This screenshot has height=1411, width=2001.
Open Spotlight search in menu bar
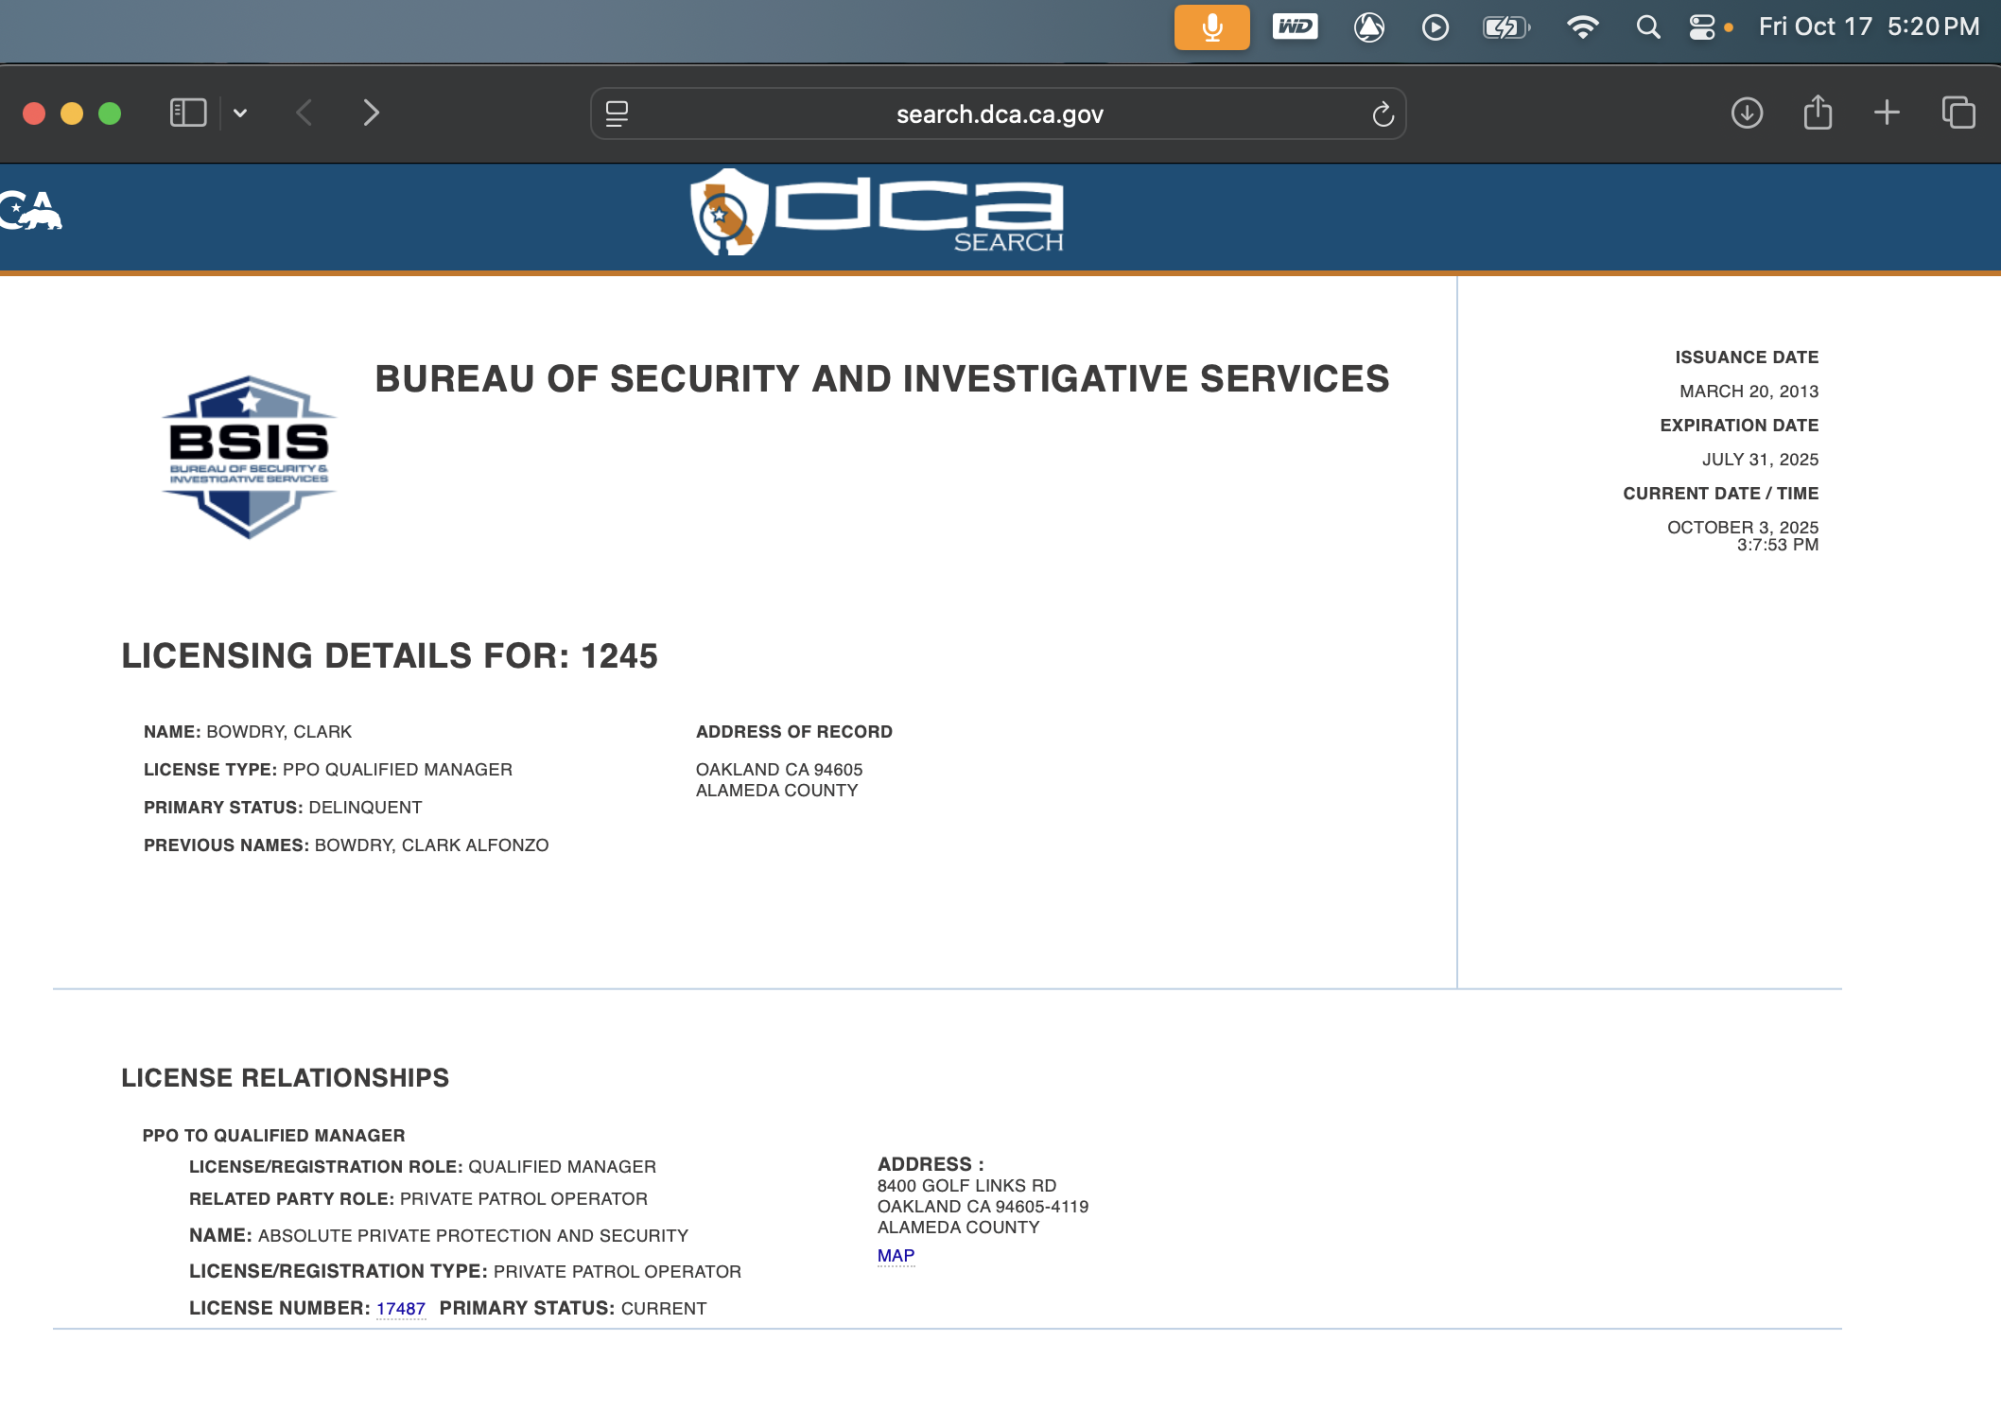1647,27
